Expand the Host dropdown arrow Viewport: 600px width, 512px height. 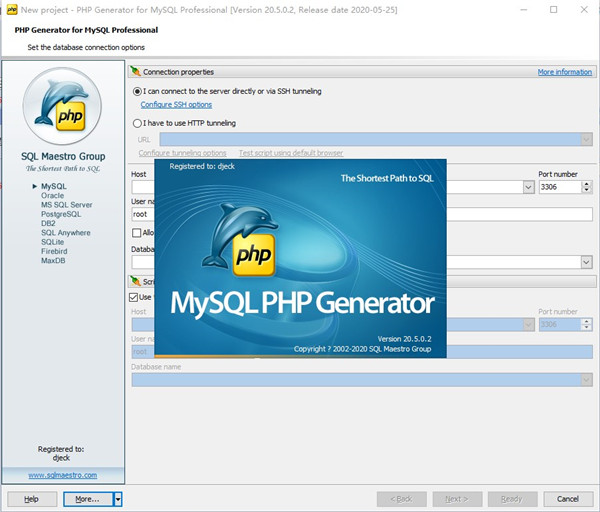click(x=527, y=187)
